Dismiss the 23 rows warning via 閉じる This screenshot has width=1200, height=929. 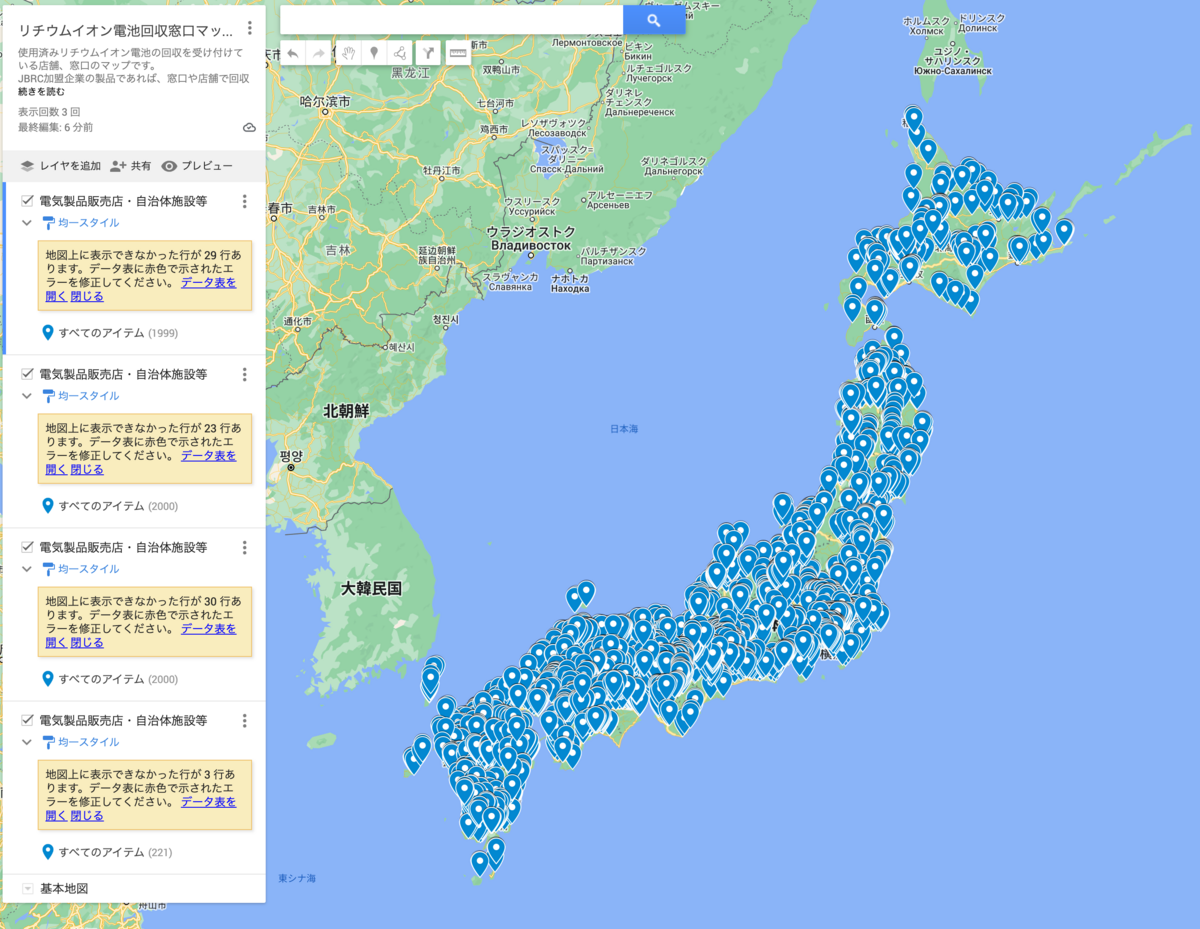click(x=87, y=469)
